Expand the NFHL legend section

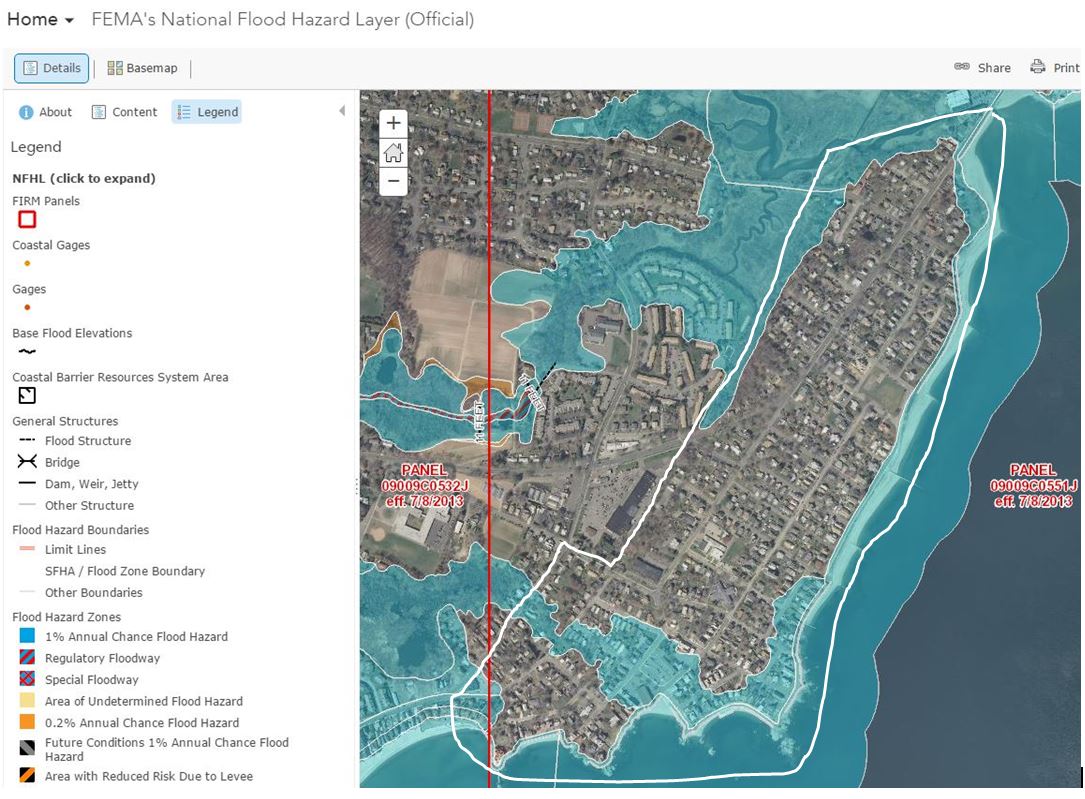(84, 178)
